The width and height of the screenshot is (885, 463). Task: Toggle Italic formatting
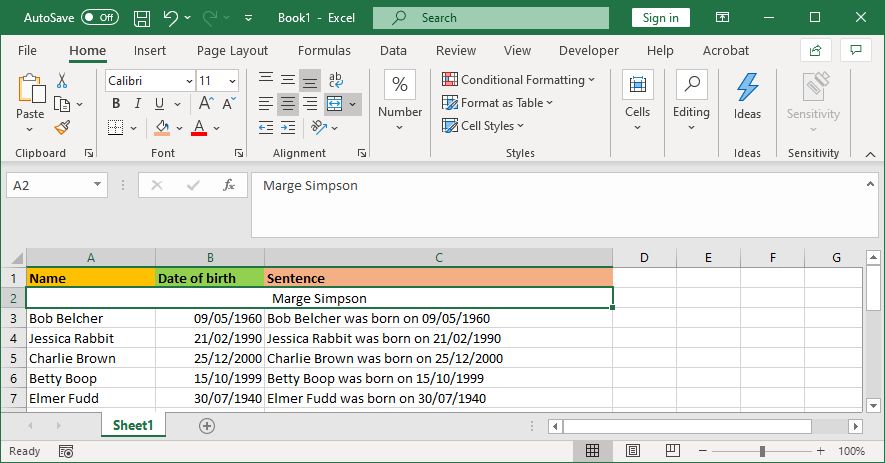tap(137, 103)
